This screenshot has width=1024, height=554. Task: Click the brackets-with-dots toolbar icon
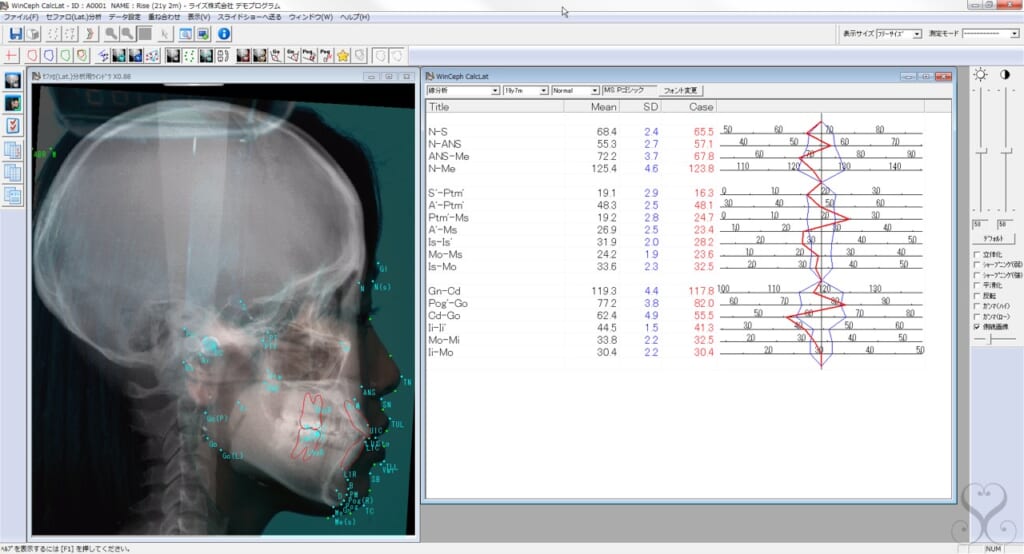pyautogui.click(x=223, y=56)
